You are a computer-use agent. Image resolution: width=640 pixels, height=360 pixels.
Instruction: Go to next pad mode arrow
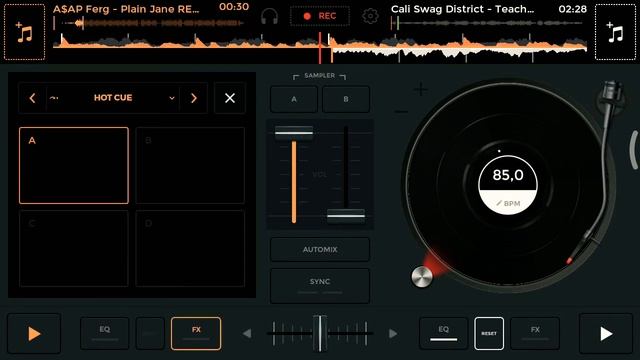194,98
